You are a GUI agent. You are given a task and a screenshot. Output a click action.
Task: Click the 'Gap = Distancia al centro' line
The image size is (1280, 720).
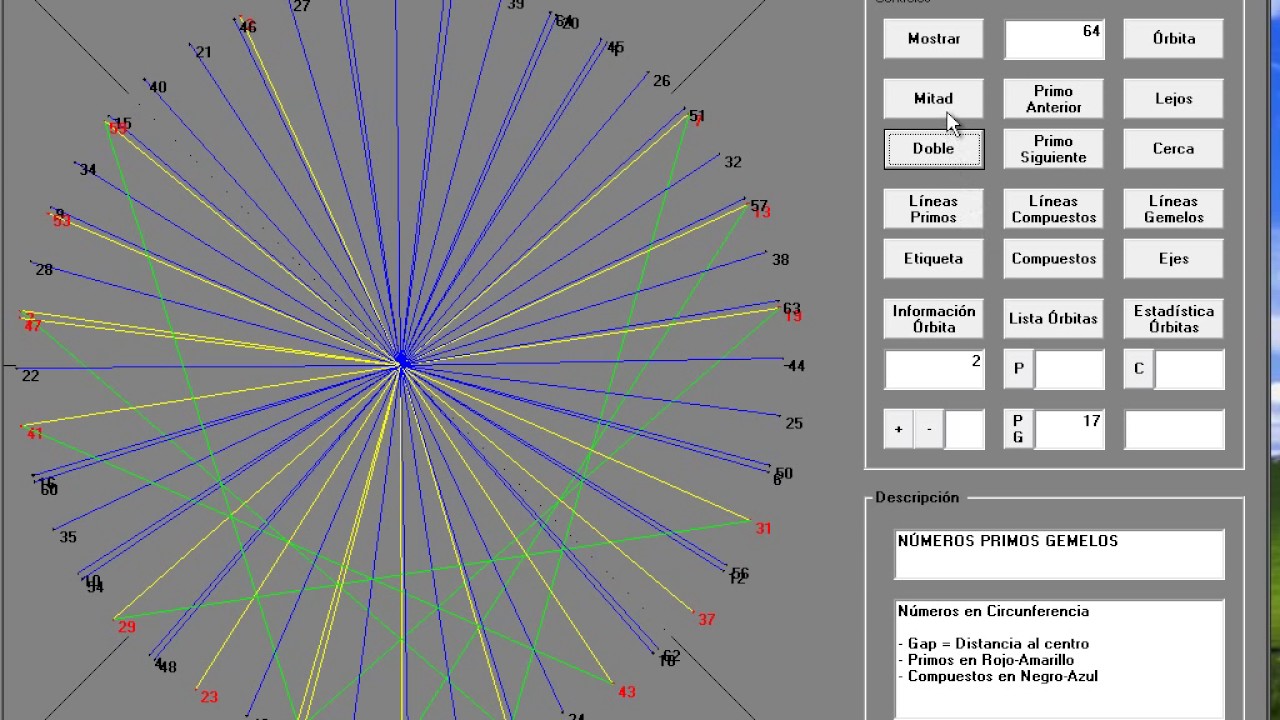(x=993, y=644)
